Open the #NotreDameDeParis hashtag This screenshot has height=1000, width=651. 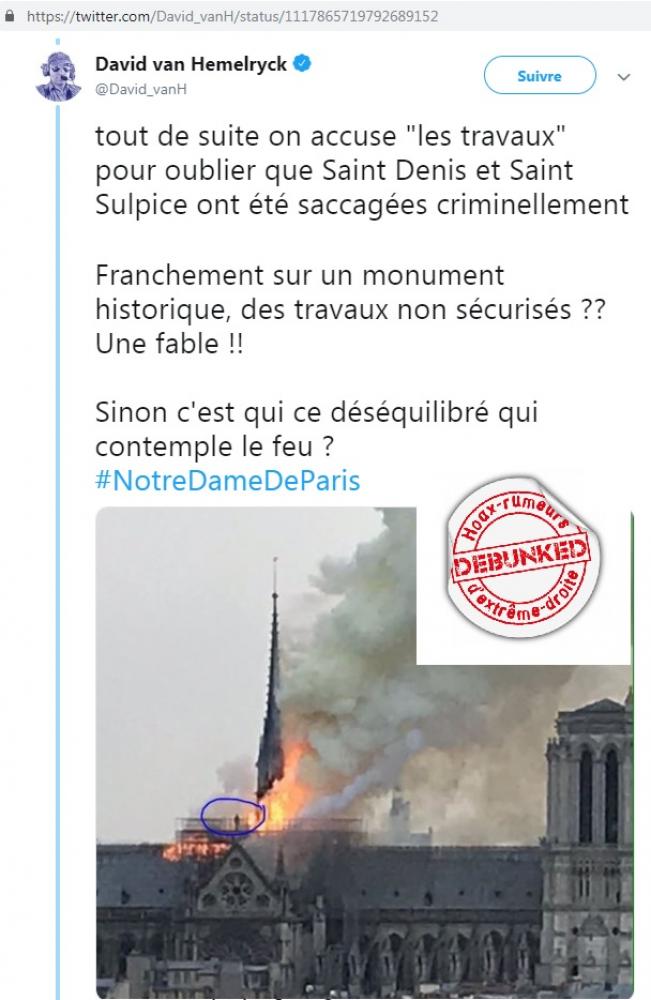tap(228, 480)
